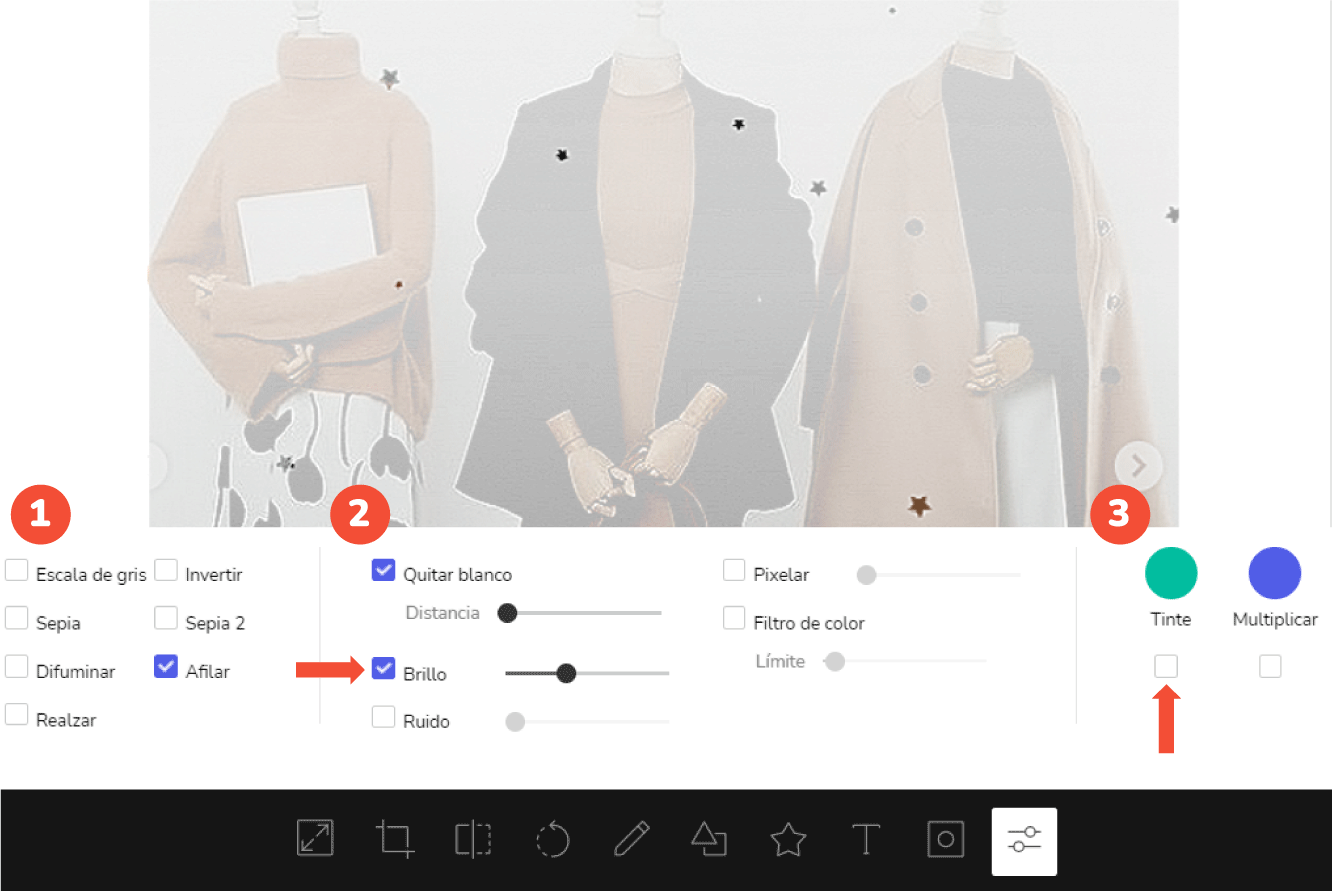
Task: Click the mannequin photo preview
Action: pyautogui.click(x=664, y=263)
